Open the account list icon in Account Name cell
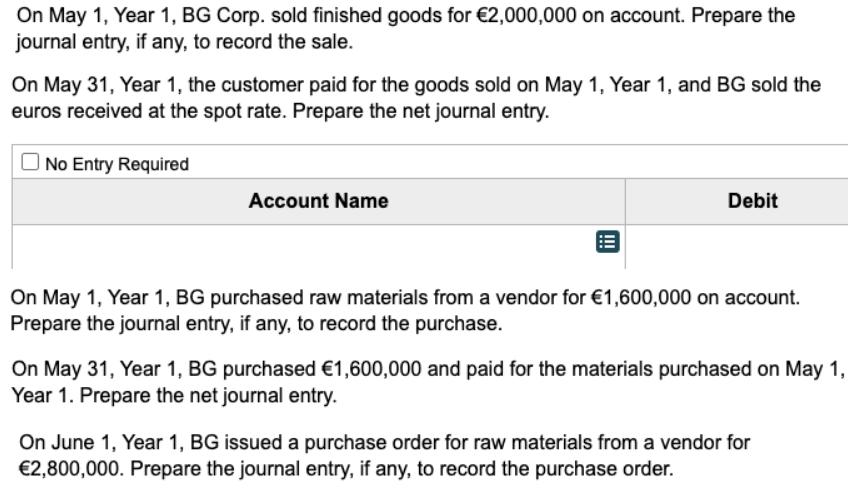848x494 pixels. [607, 242]
